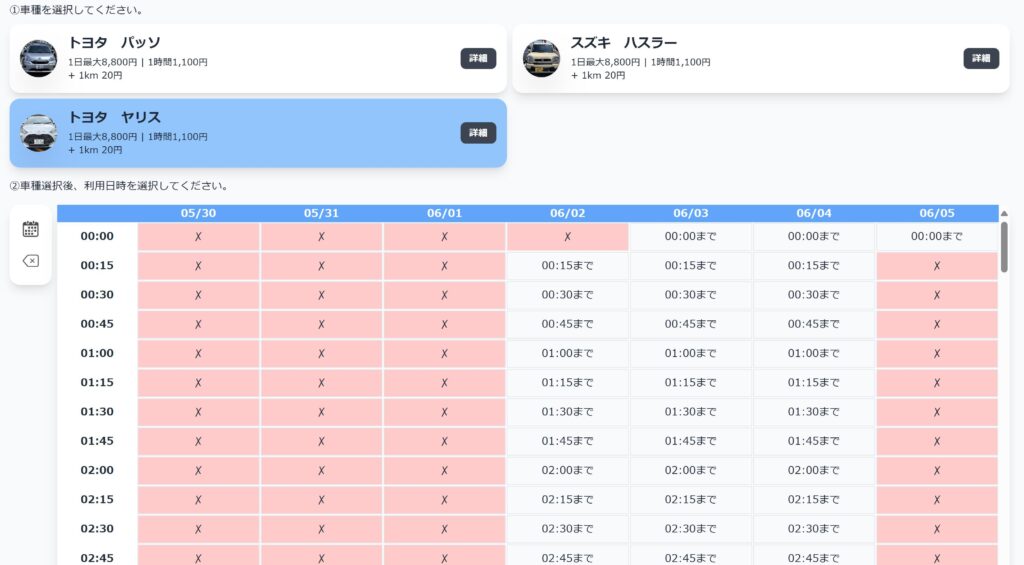This screenshot has width=1024, height=565.
Task: Click the 05/30 date column header
Action: [x=199, y=214]
